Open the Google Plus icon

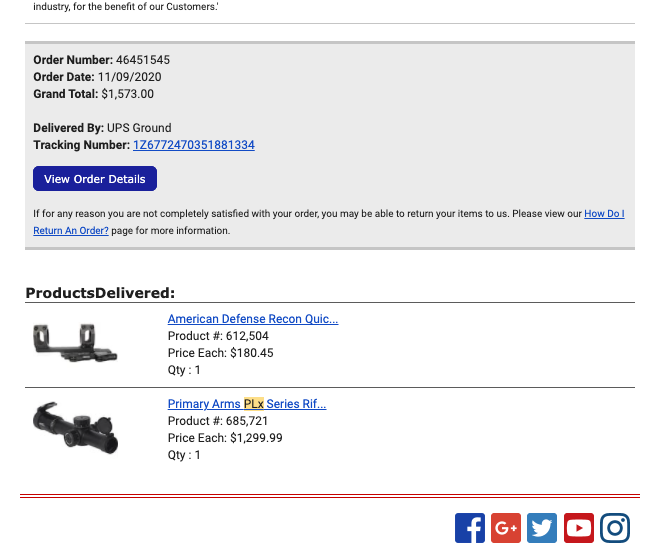(x=506, y=528)
